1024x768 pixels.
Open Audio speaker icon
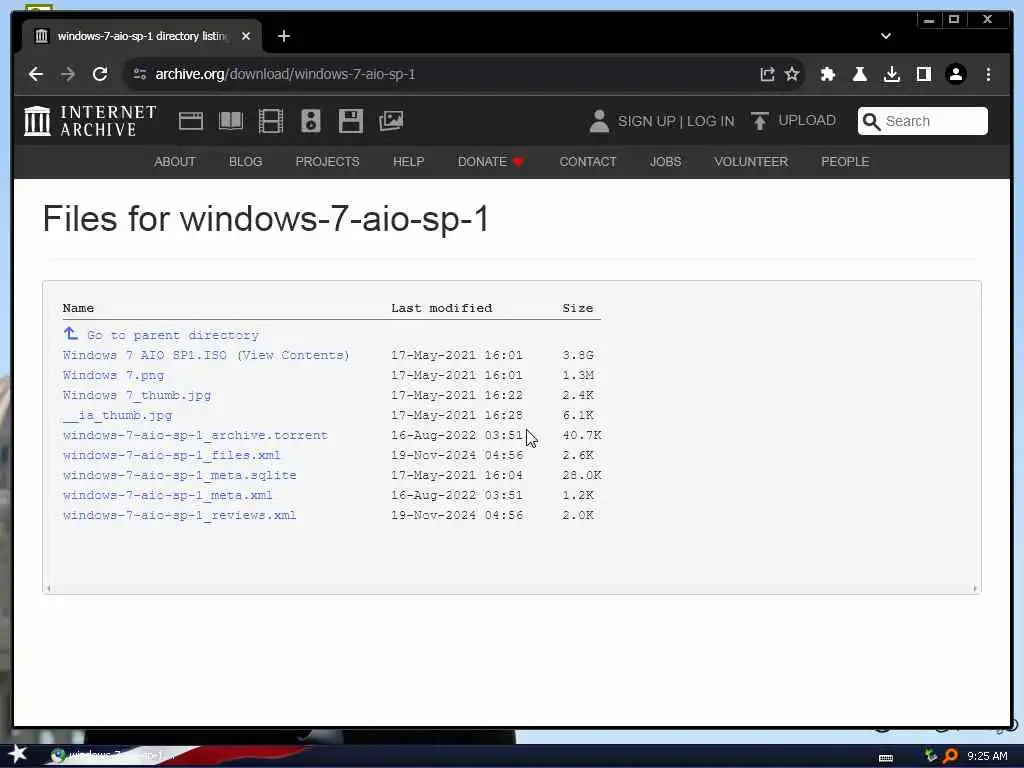pos(311,121)
